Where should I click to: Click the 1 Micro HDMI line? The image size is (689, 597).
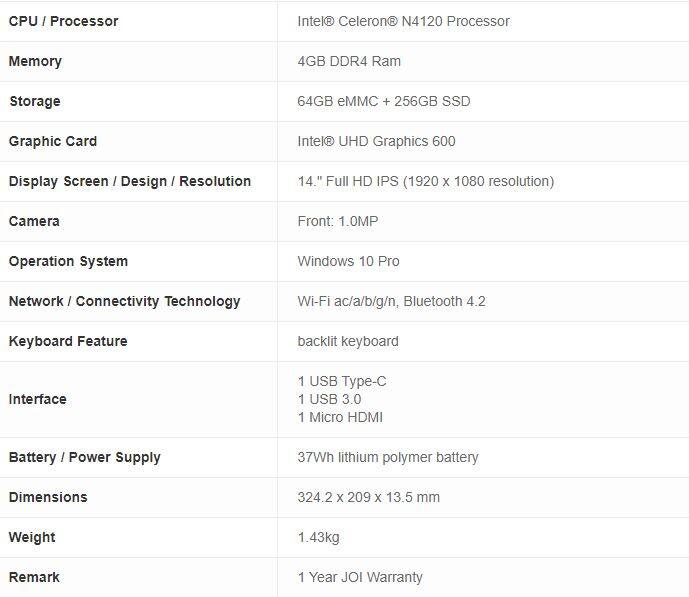point(340,417)
